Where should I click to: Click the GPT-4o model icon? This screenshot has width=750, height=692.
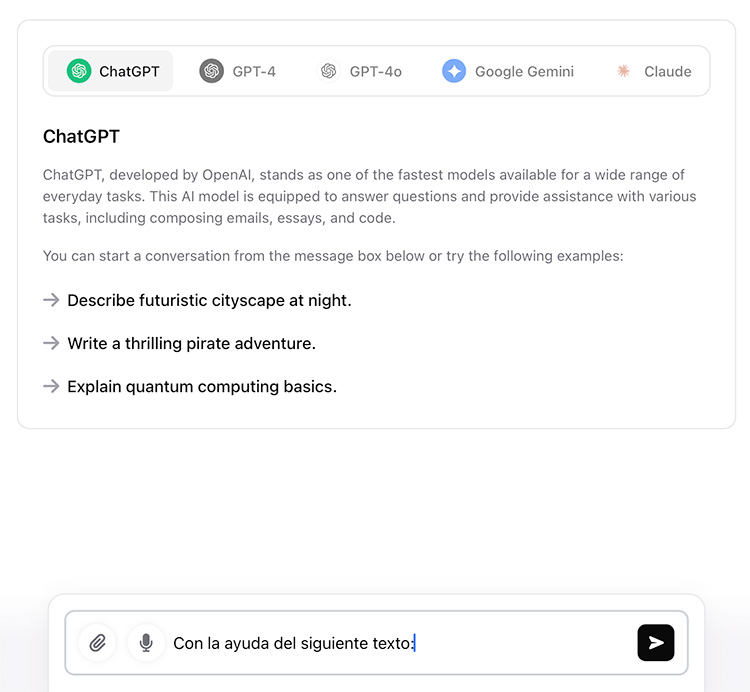tap(328, 71)
